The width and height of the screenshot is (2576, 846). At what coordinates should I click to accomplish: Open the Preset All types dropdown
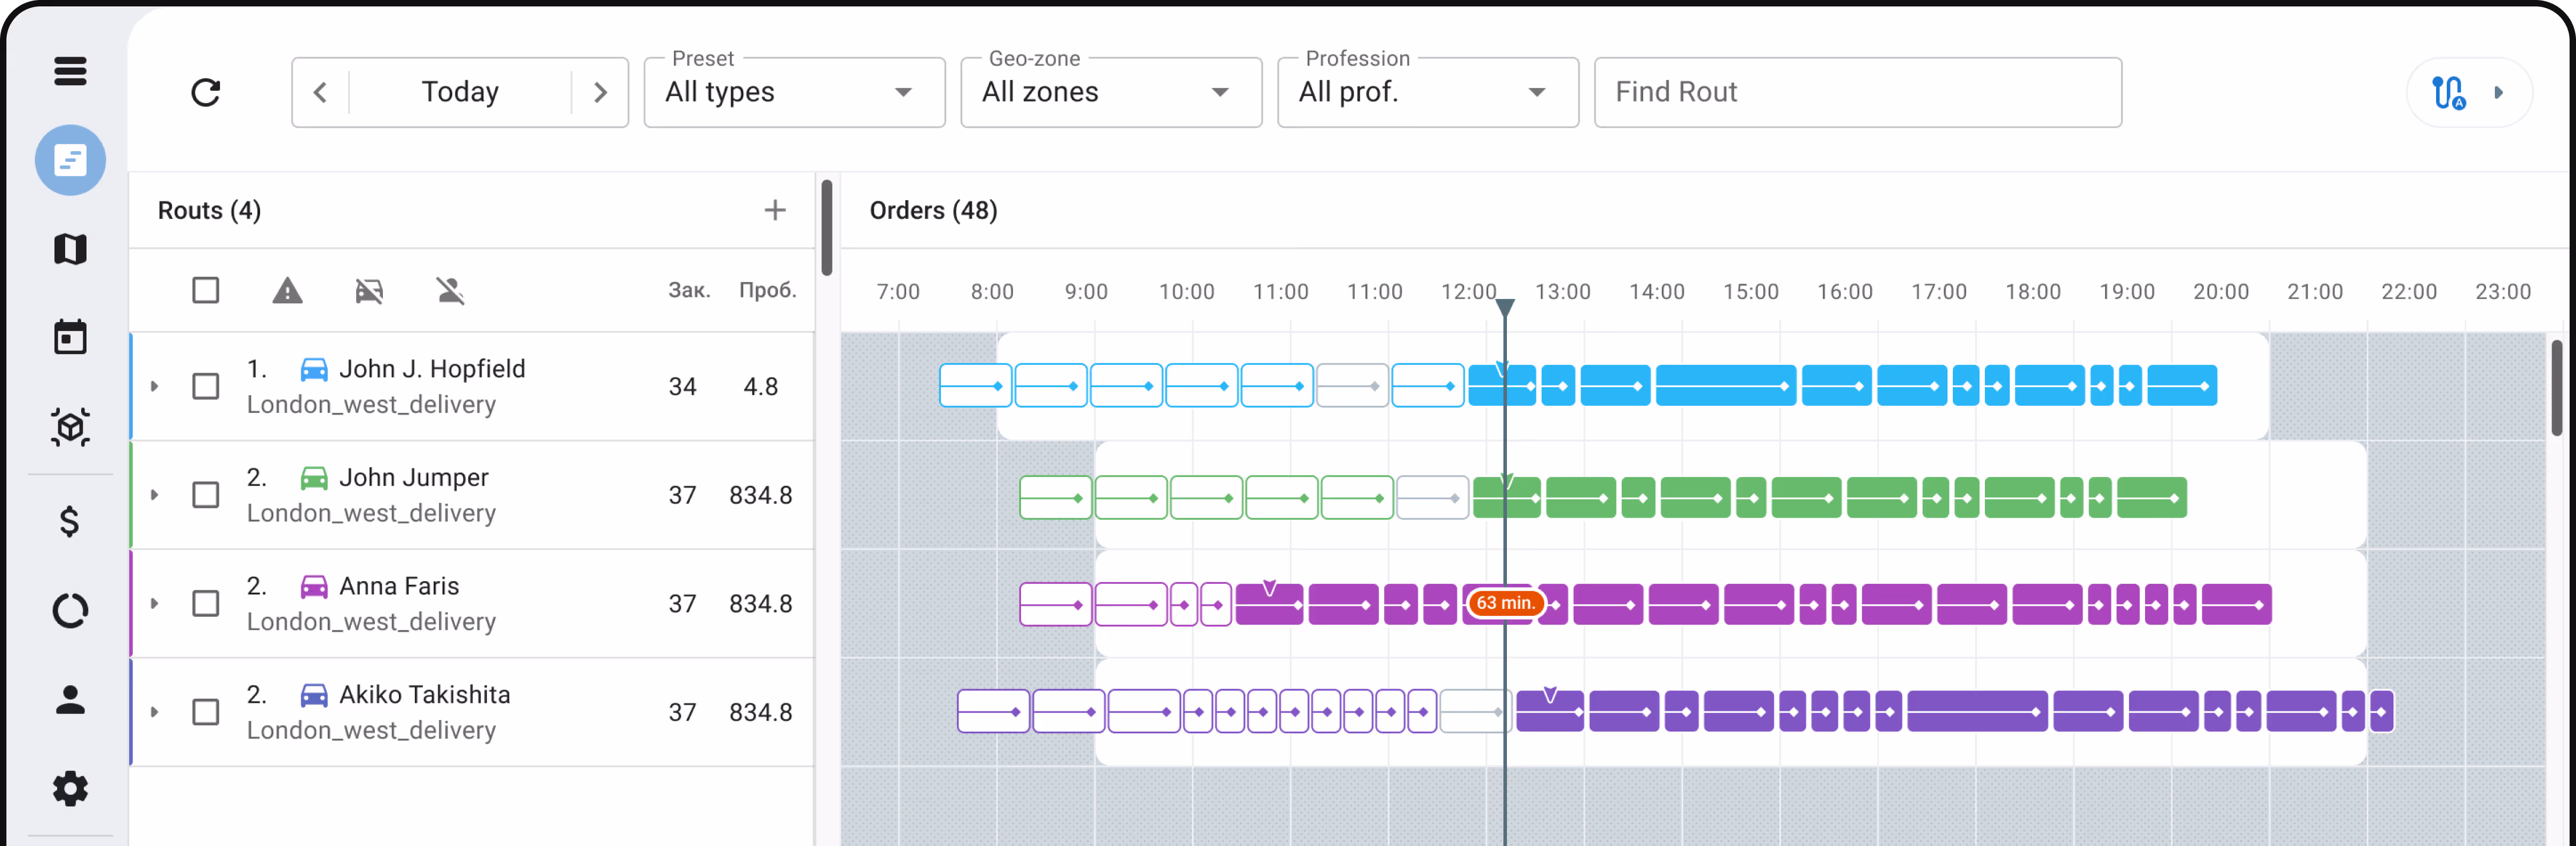tap(793, 93)
